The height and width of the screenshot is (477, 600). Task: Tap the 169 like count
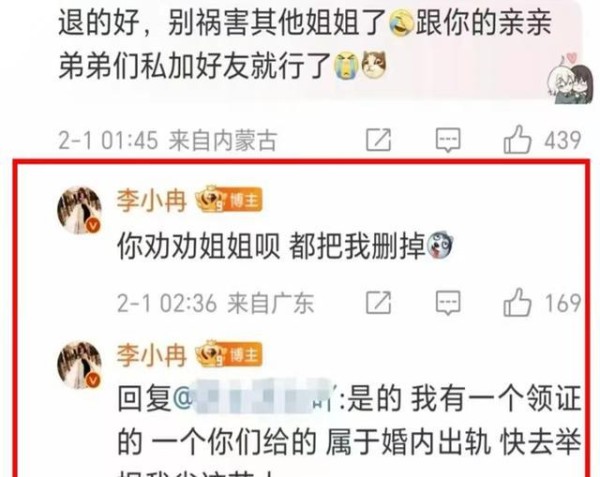pos(562,303)
